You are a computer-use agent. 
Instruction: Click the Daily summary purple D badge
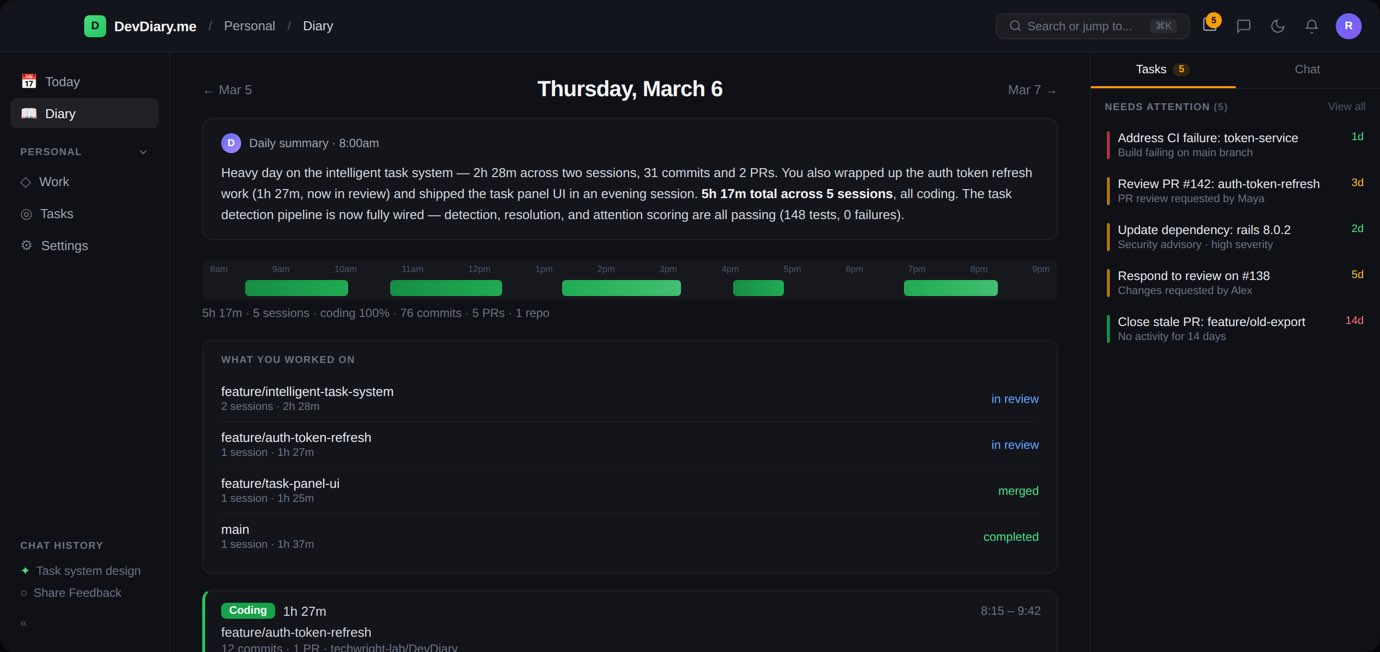click(x=232, y=142)
